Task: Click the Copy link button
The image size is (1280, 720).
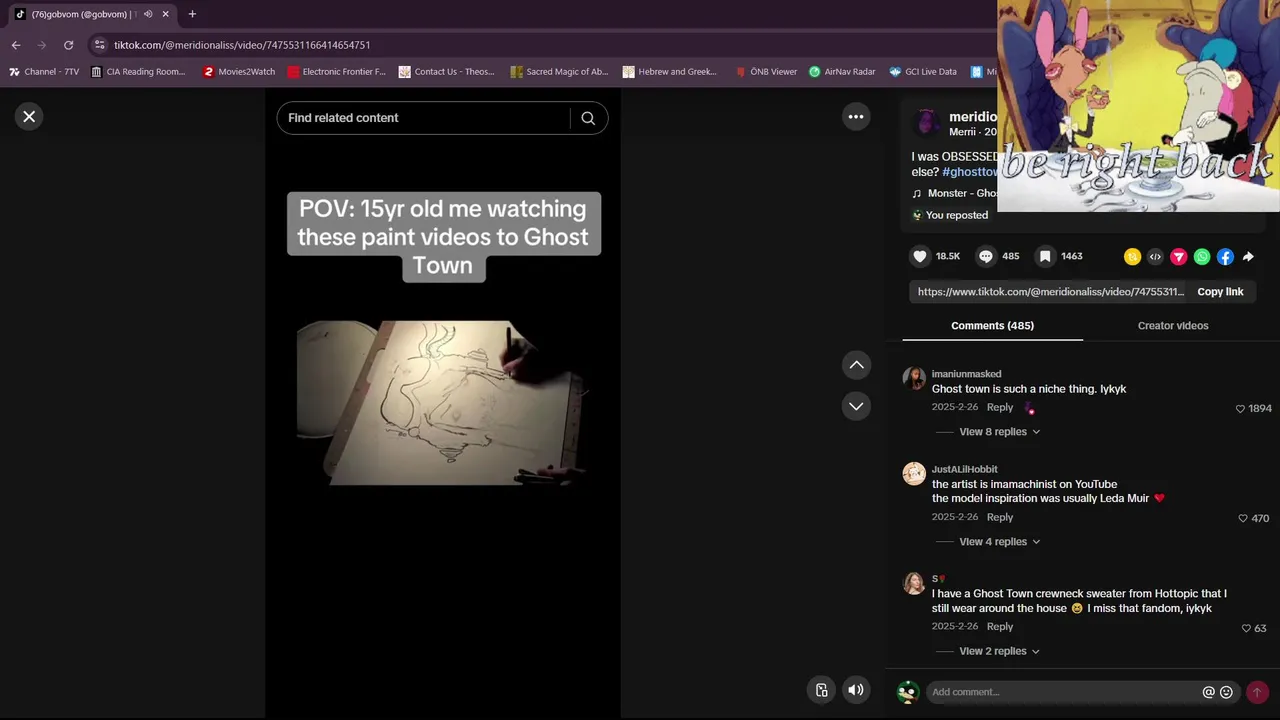Action: (1220, 292)
